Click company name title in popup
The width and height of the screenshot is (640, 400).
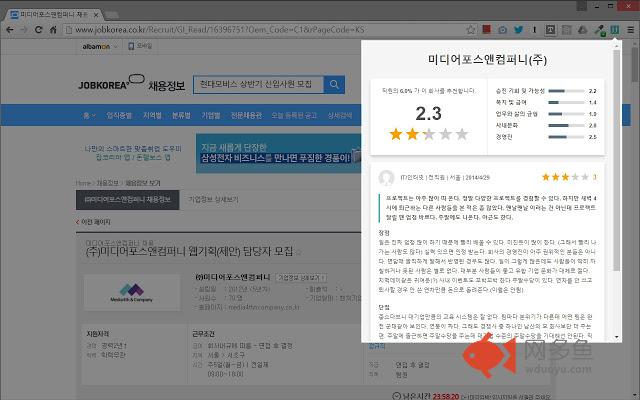coord(487,60)
